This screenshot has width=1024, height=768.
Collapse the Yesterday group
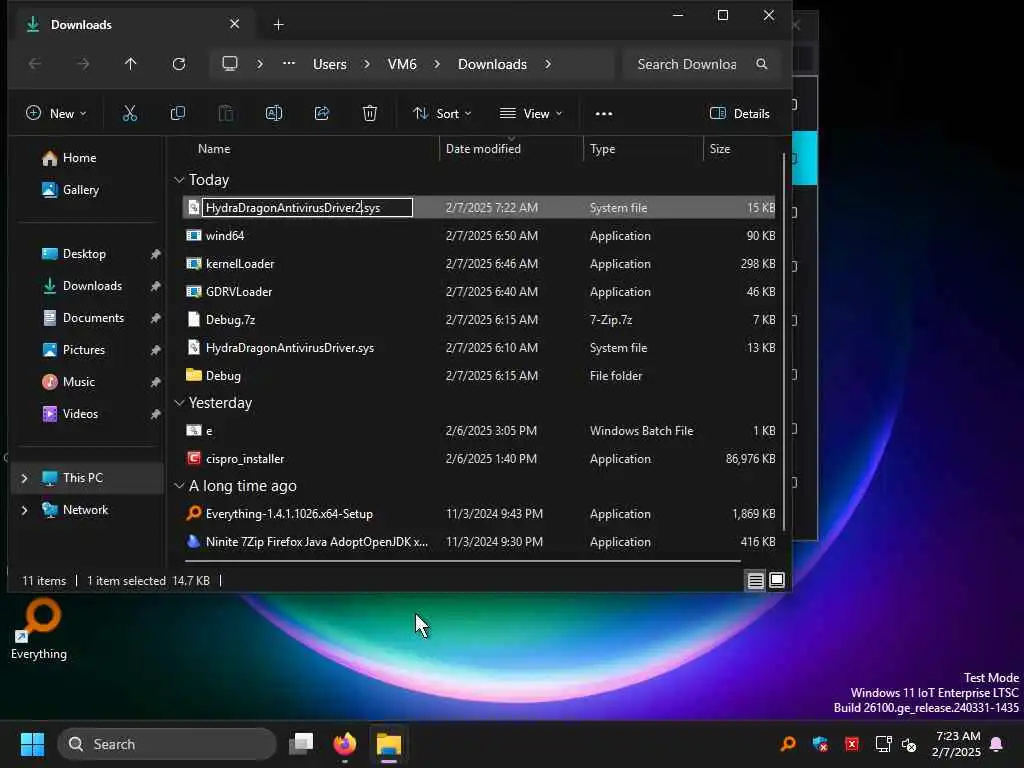click(179, 403)
